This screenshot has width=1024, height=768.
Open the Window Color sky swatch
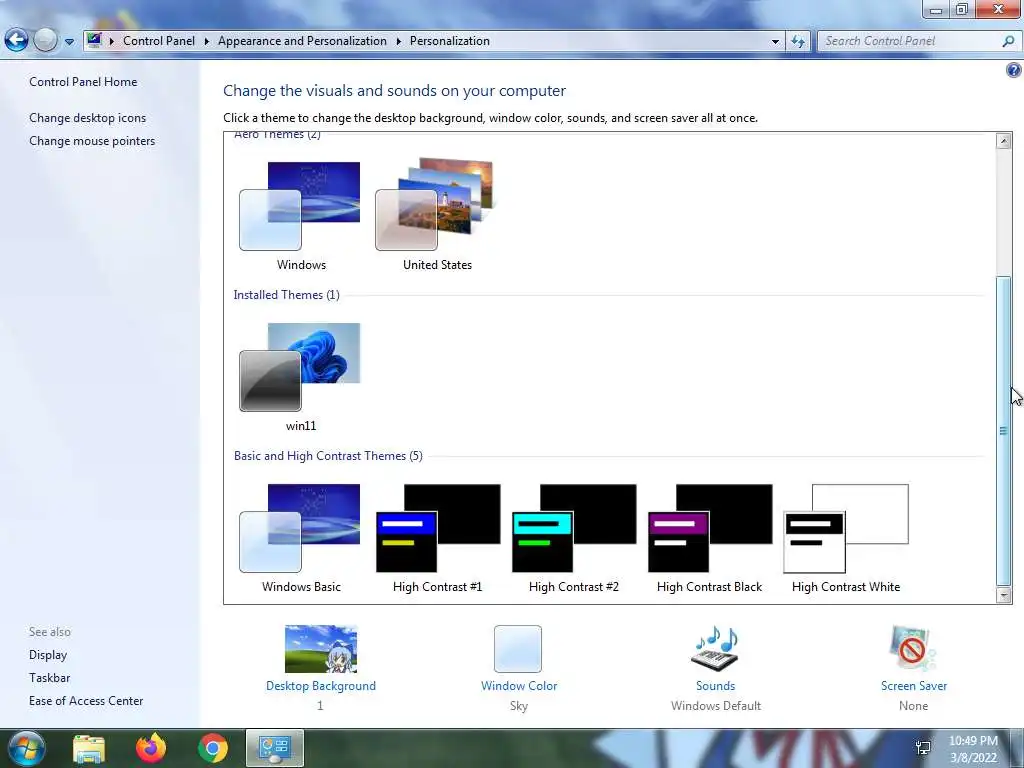(x=518, y=649)
